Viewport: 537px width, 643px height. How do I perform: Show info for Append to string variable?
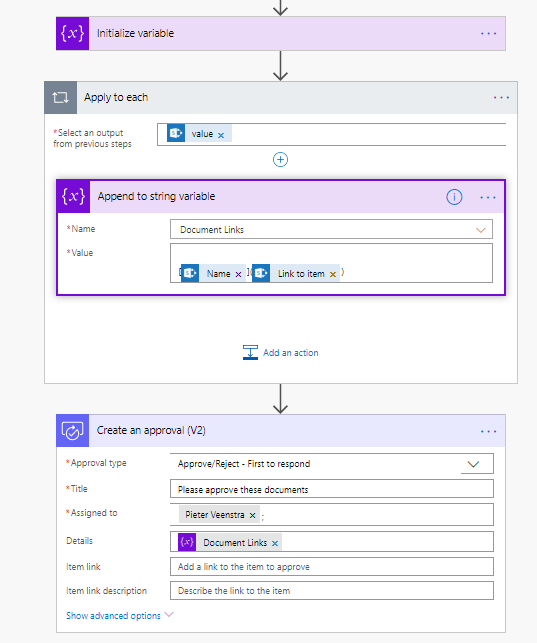pyautogui.click(x=454, y=197)
